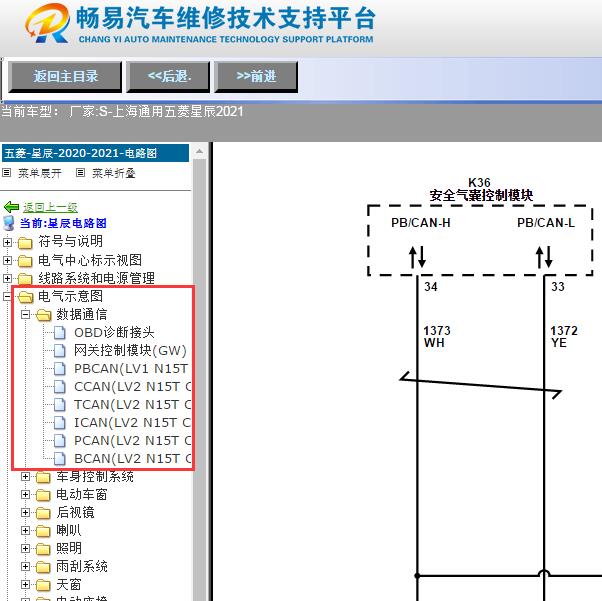Expand the 线路系统和电源管理 folder node
The width and height of the screenshot is (602, 601).
[x=7, y=278]
